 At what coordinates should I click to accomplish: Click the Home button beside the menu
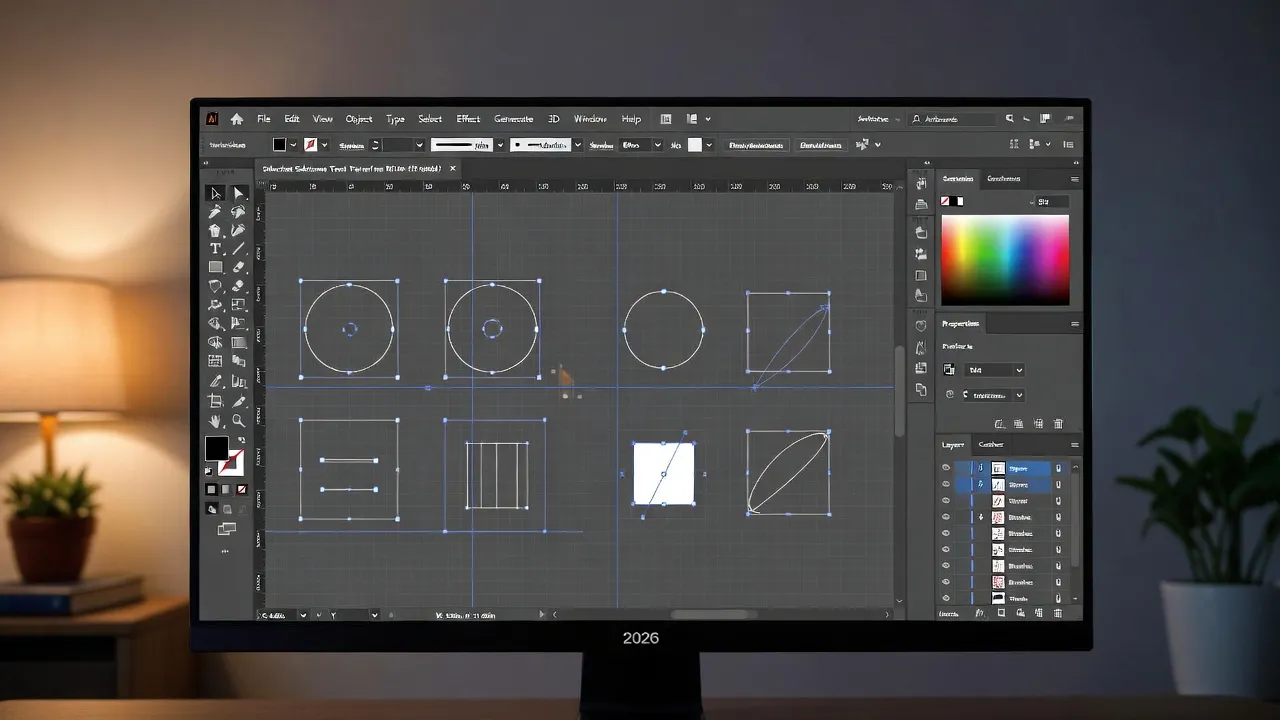pos(236,118)
